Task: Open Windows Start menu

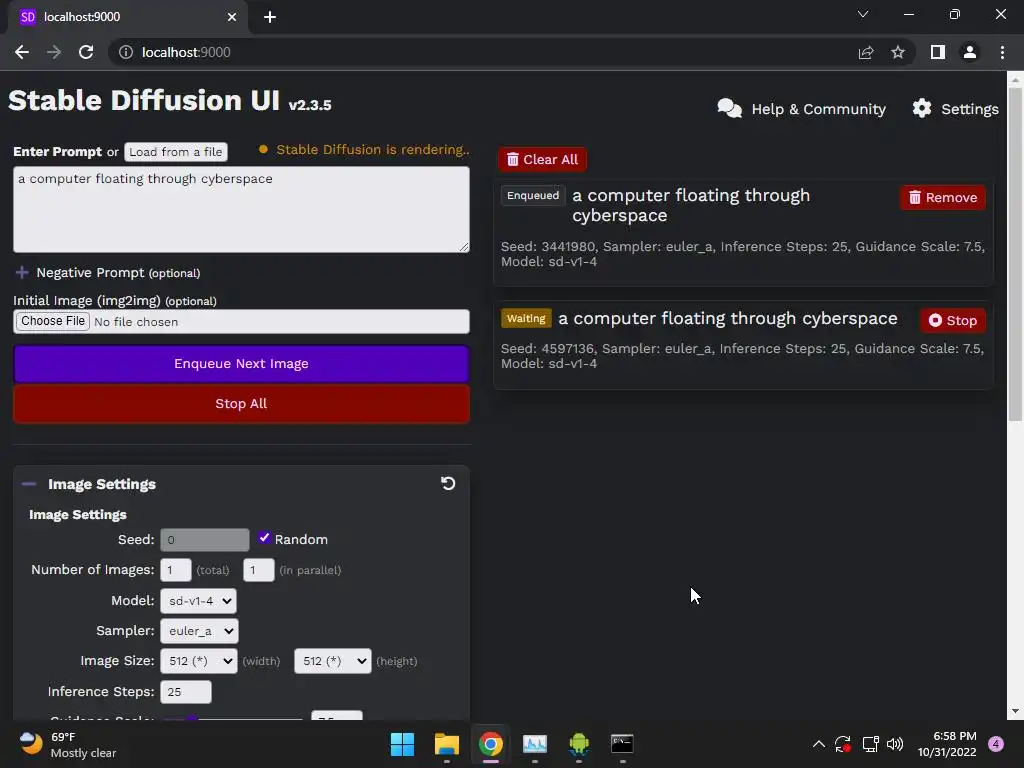Action: pos(402,744)
